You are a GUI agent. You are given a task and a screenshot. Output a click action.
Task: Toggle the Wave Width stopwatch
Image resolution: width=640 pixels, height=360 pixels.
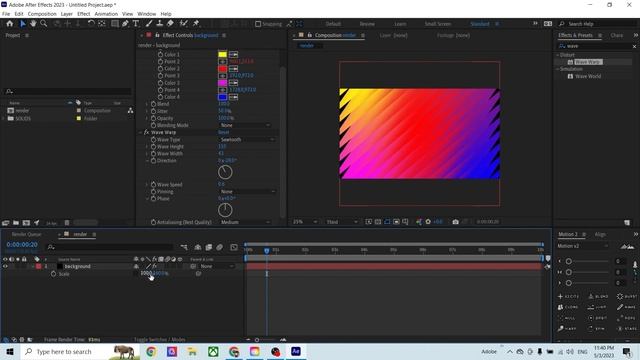point(153,153)
